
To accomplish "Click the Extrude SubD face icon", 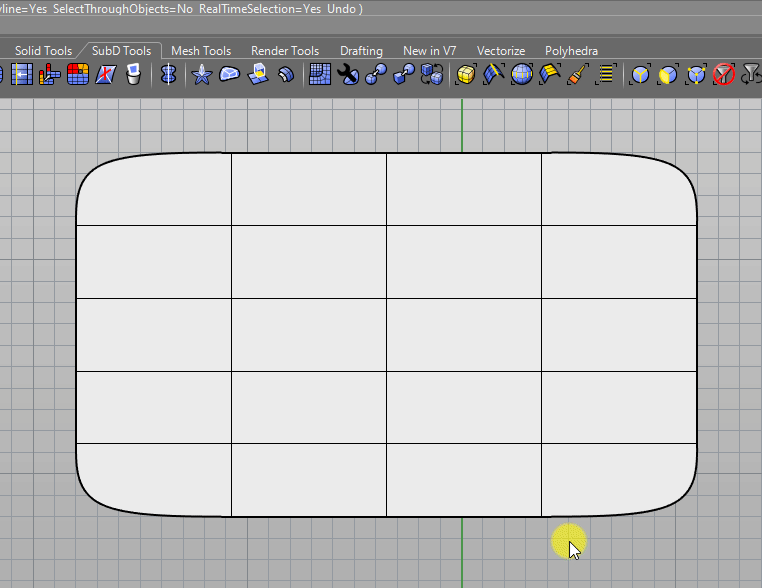I will 258,74.
